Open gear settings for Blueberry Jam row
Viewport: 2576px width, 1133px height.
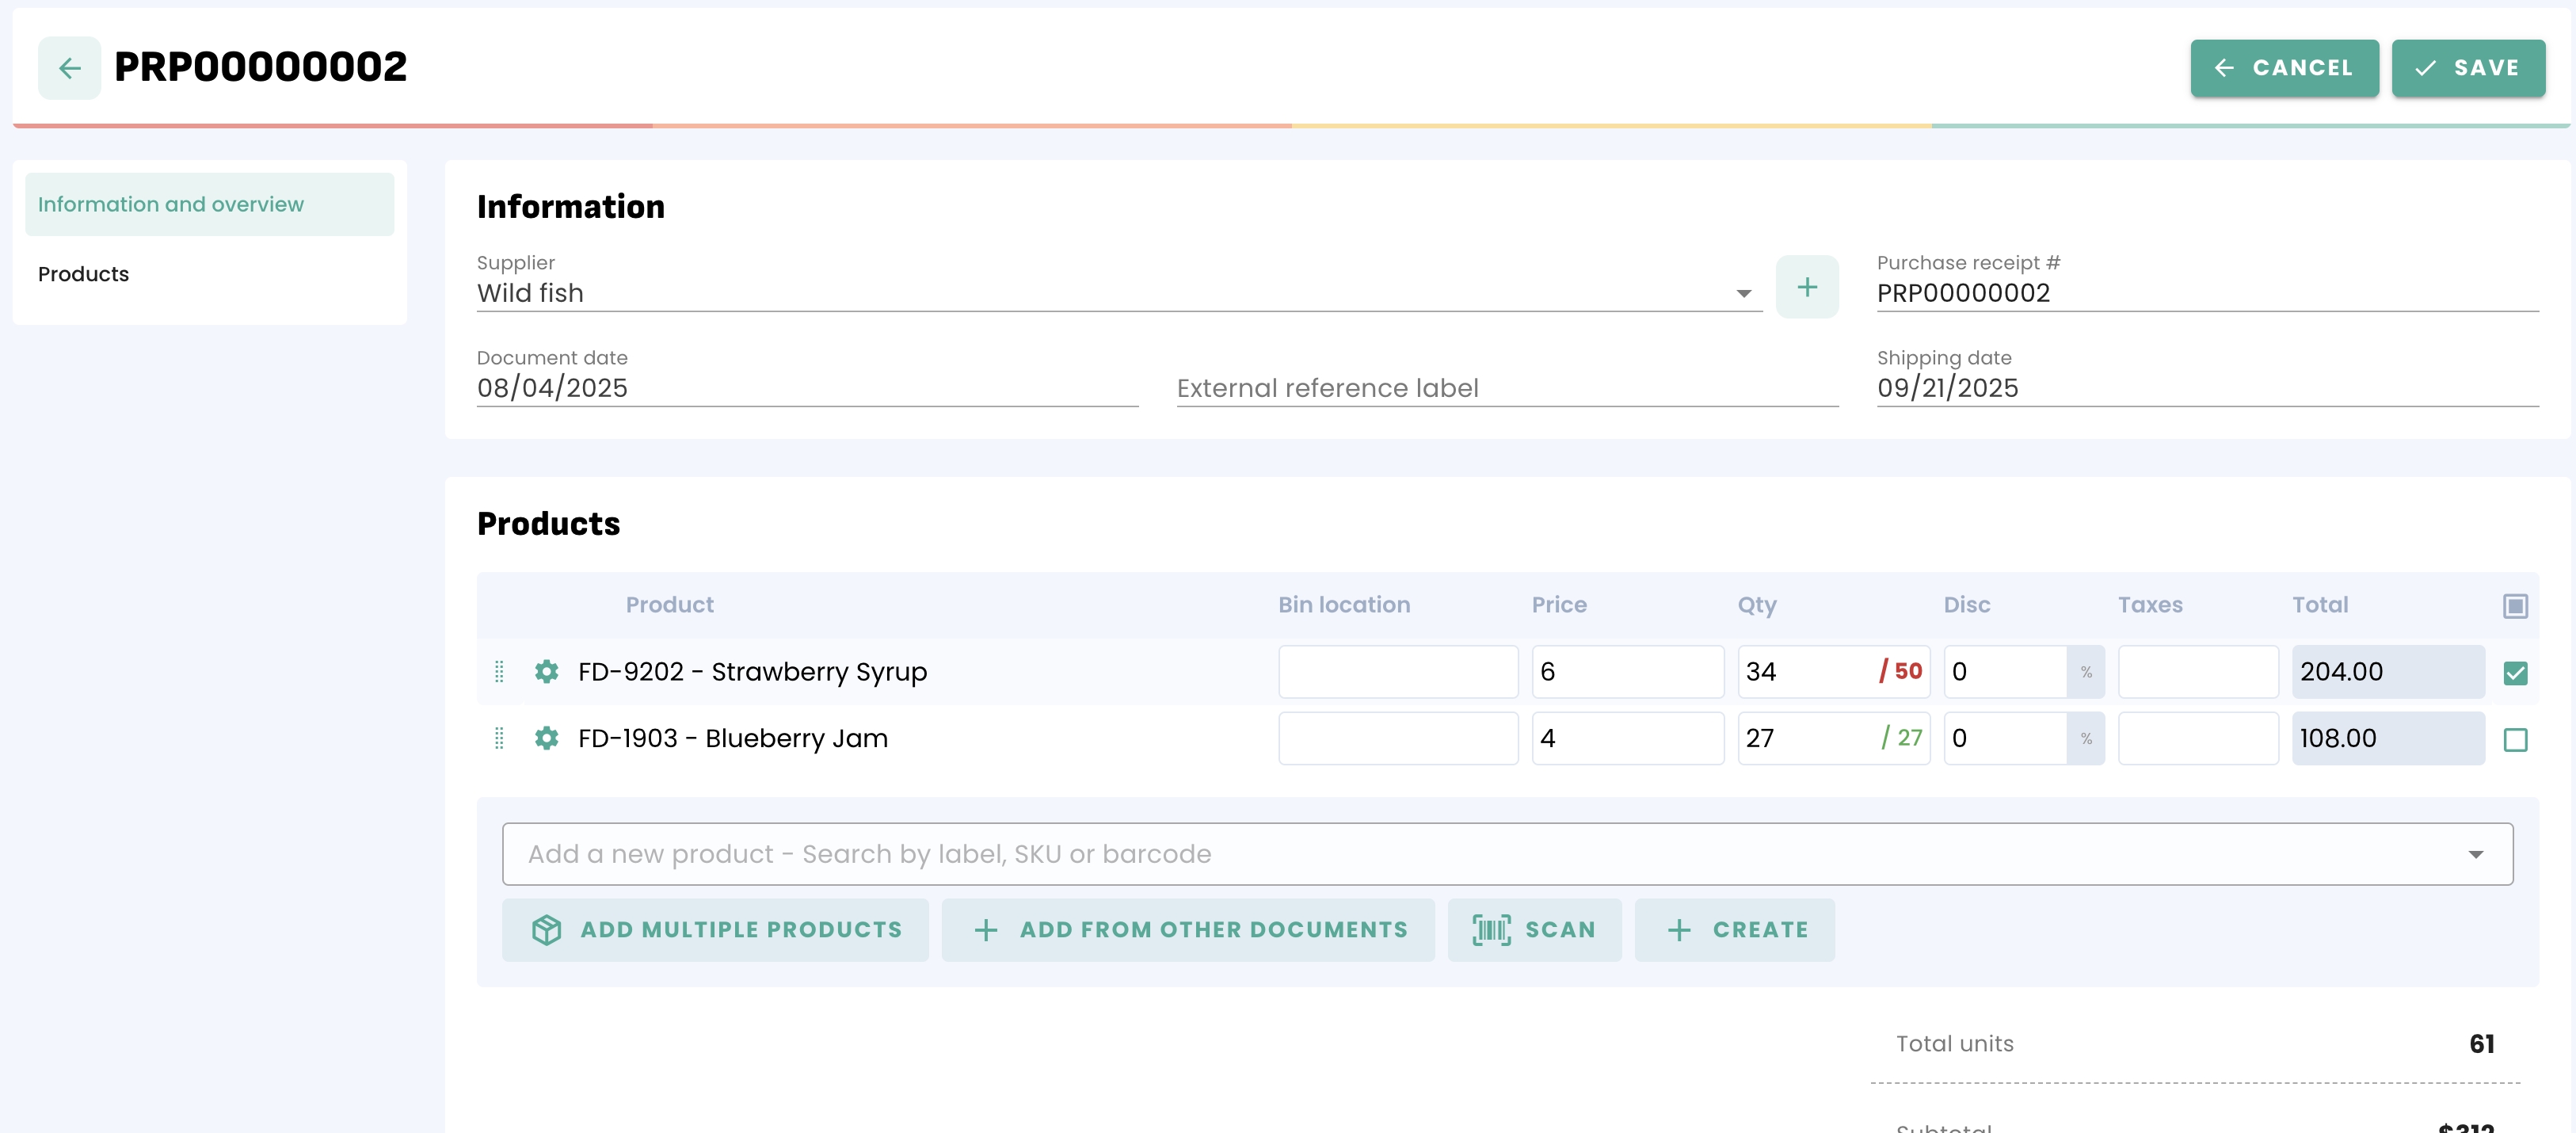coord(546,738)
